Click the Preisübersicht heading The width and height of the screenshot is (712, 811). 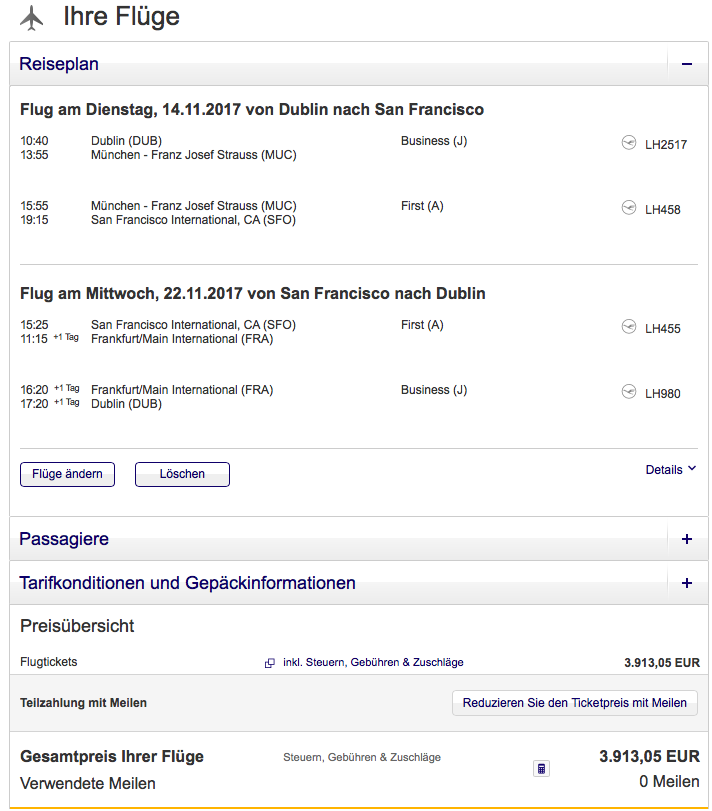[77, 626]
